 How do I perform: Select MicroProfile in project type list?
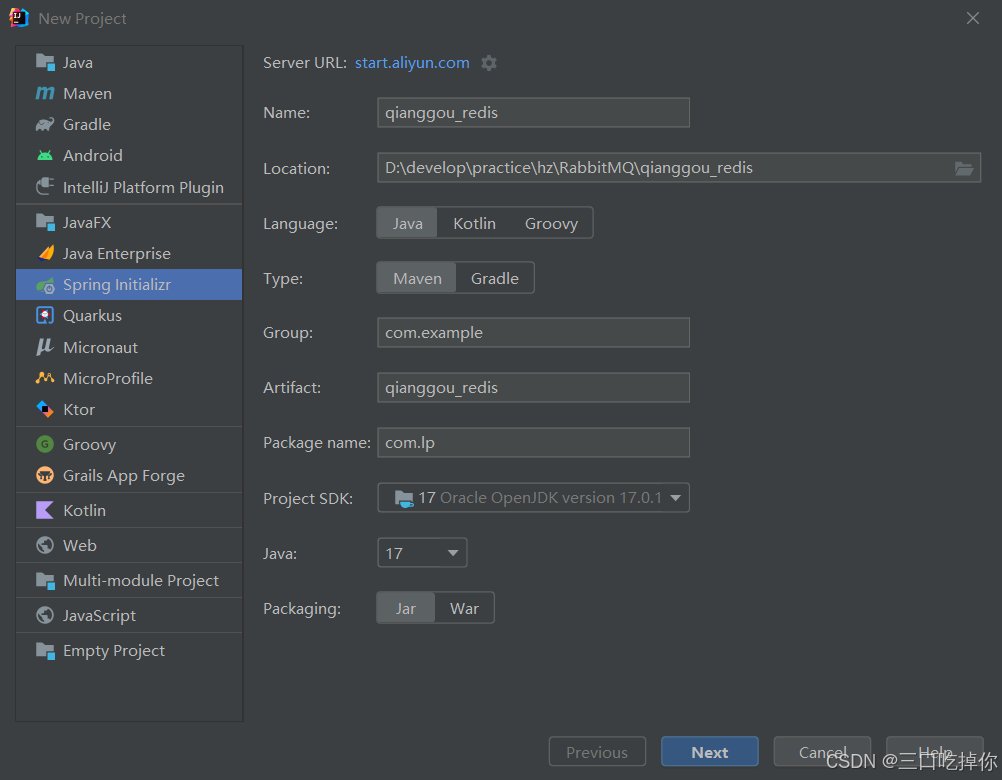tap(129, 378)
